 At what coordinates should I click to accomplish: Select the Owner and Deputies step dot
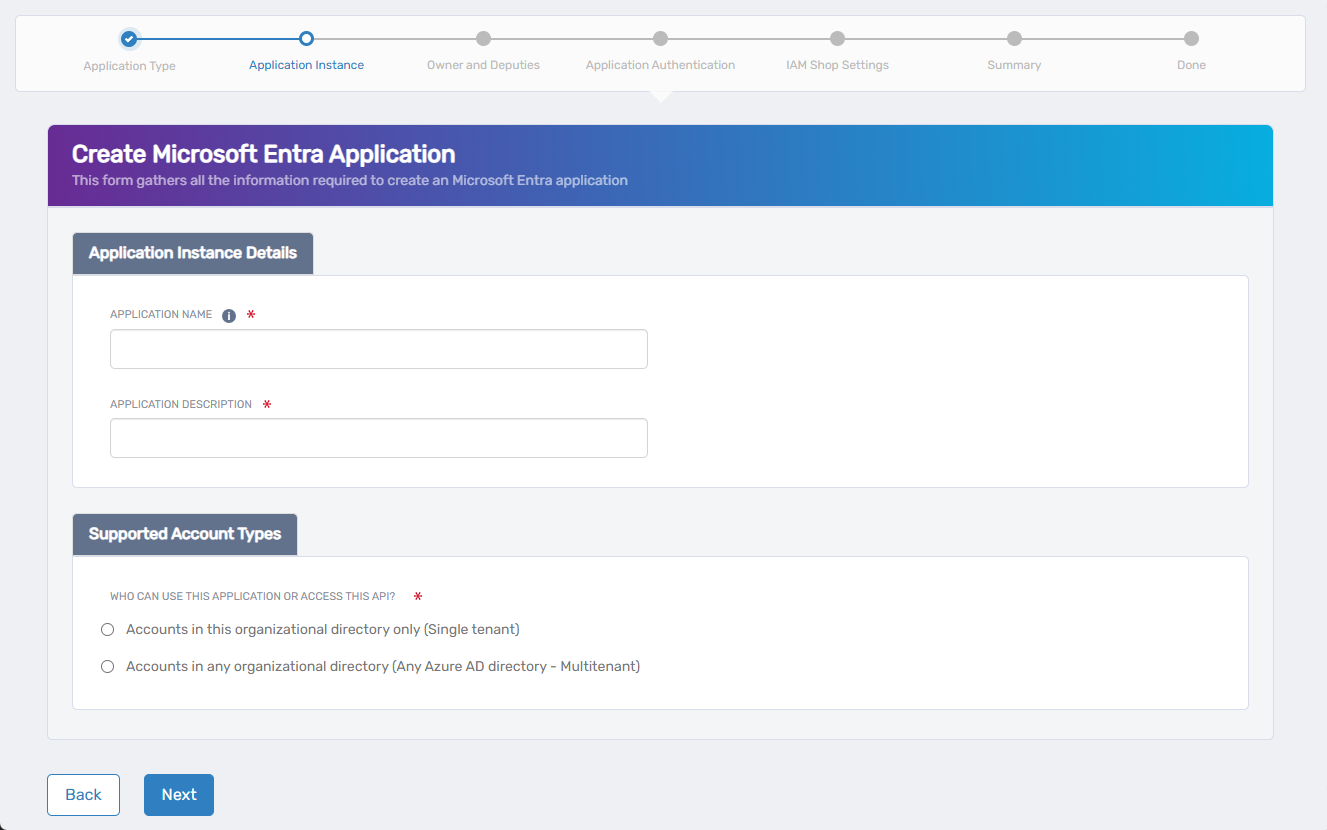tap(483, 40)
